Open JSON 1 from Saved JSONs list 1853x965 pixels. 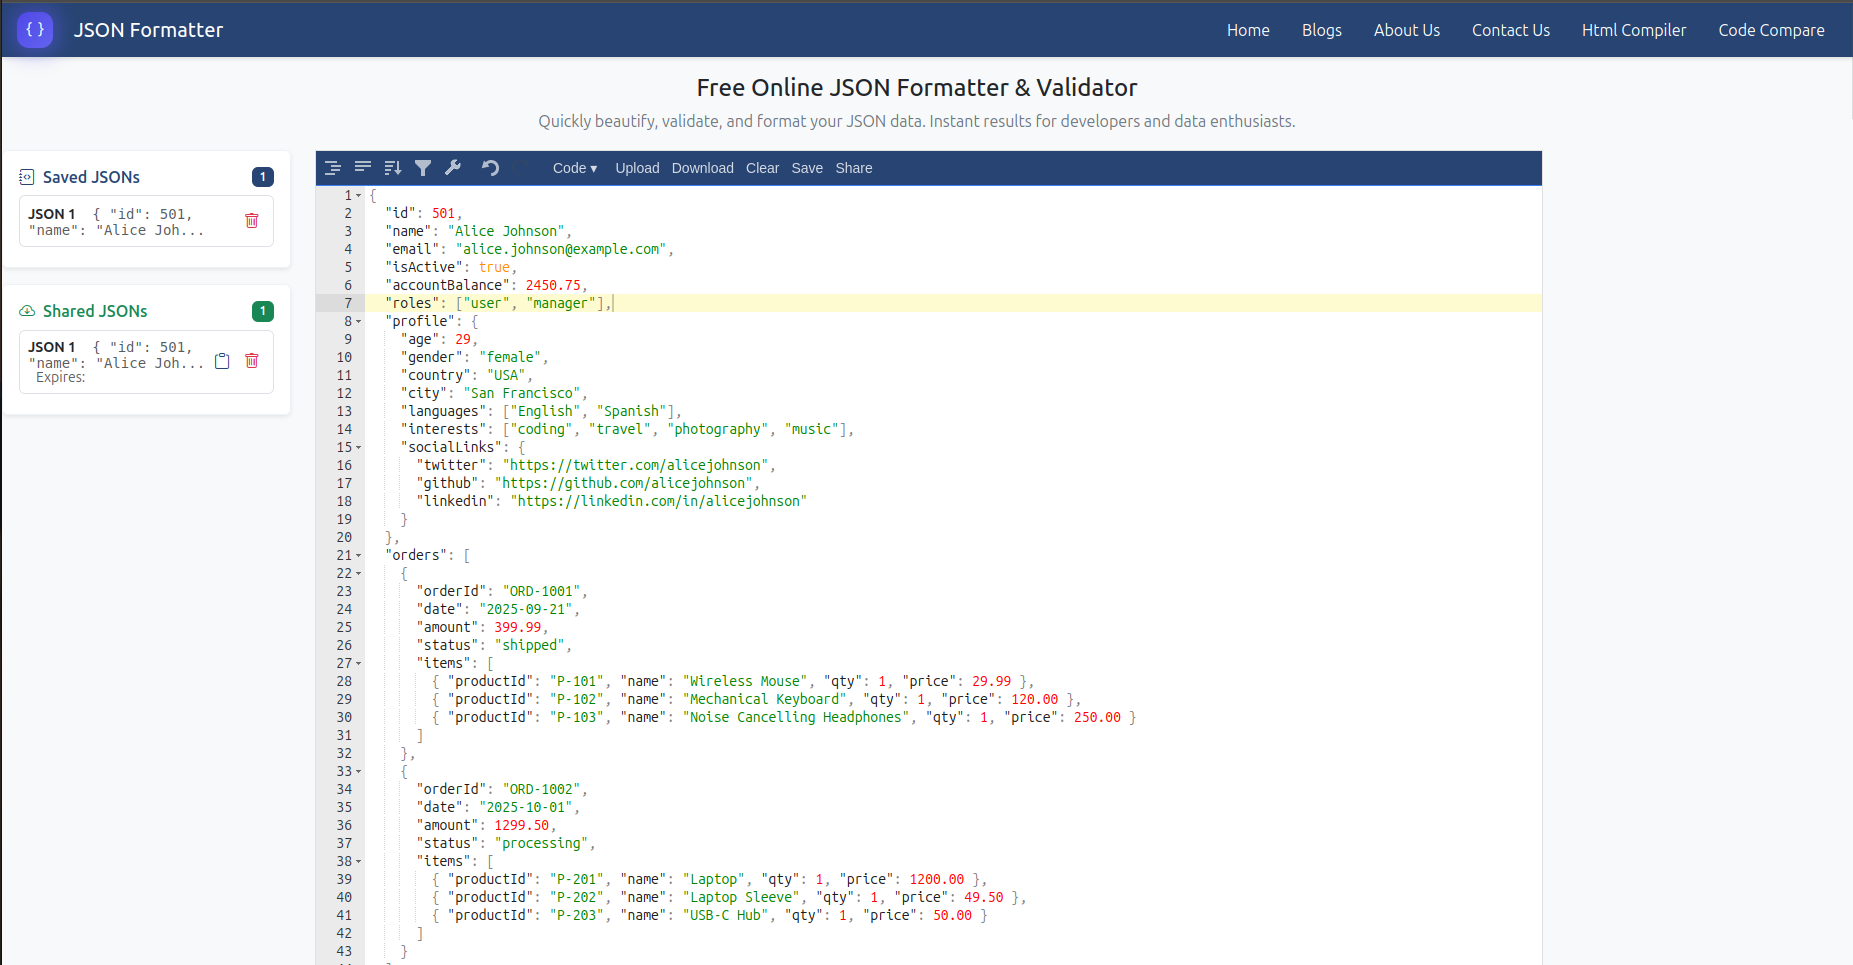coord(120,221)
